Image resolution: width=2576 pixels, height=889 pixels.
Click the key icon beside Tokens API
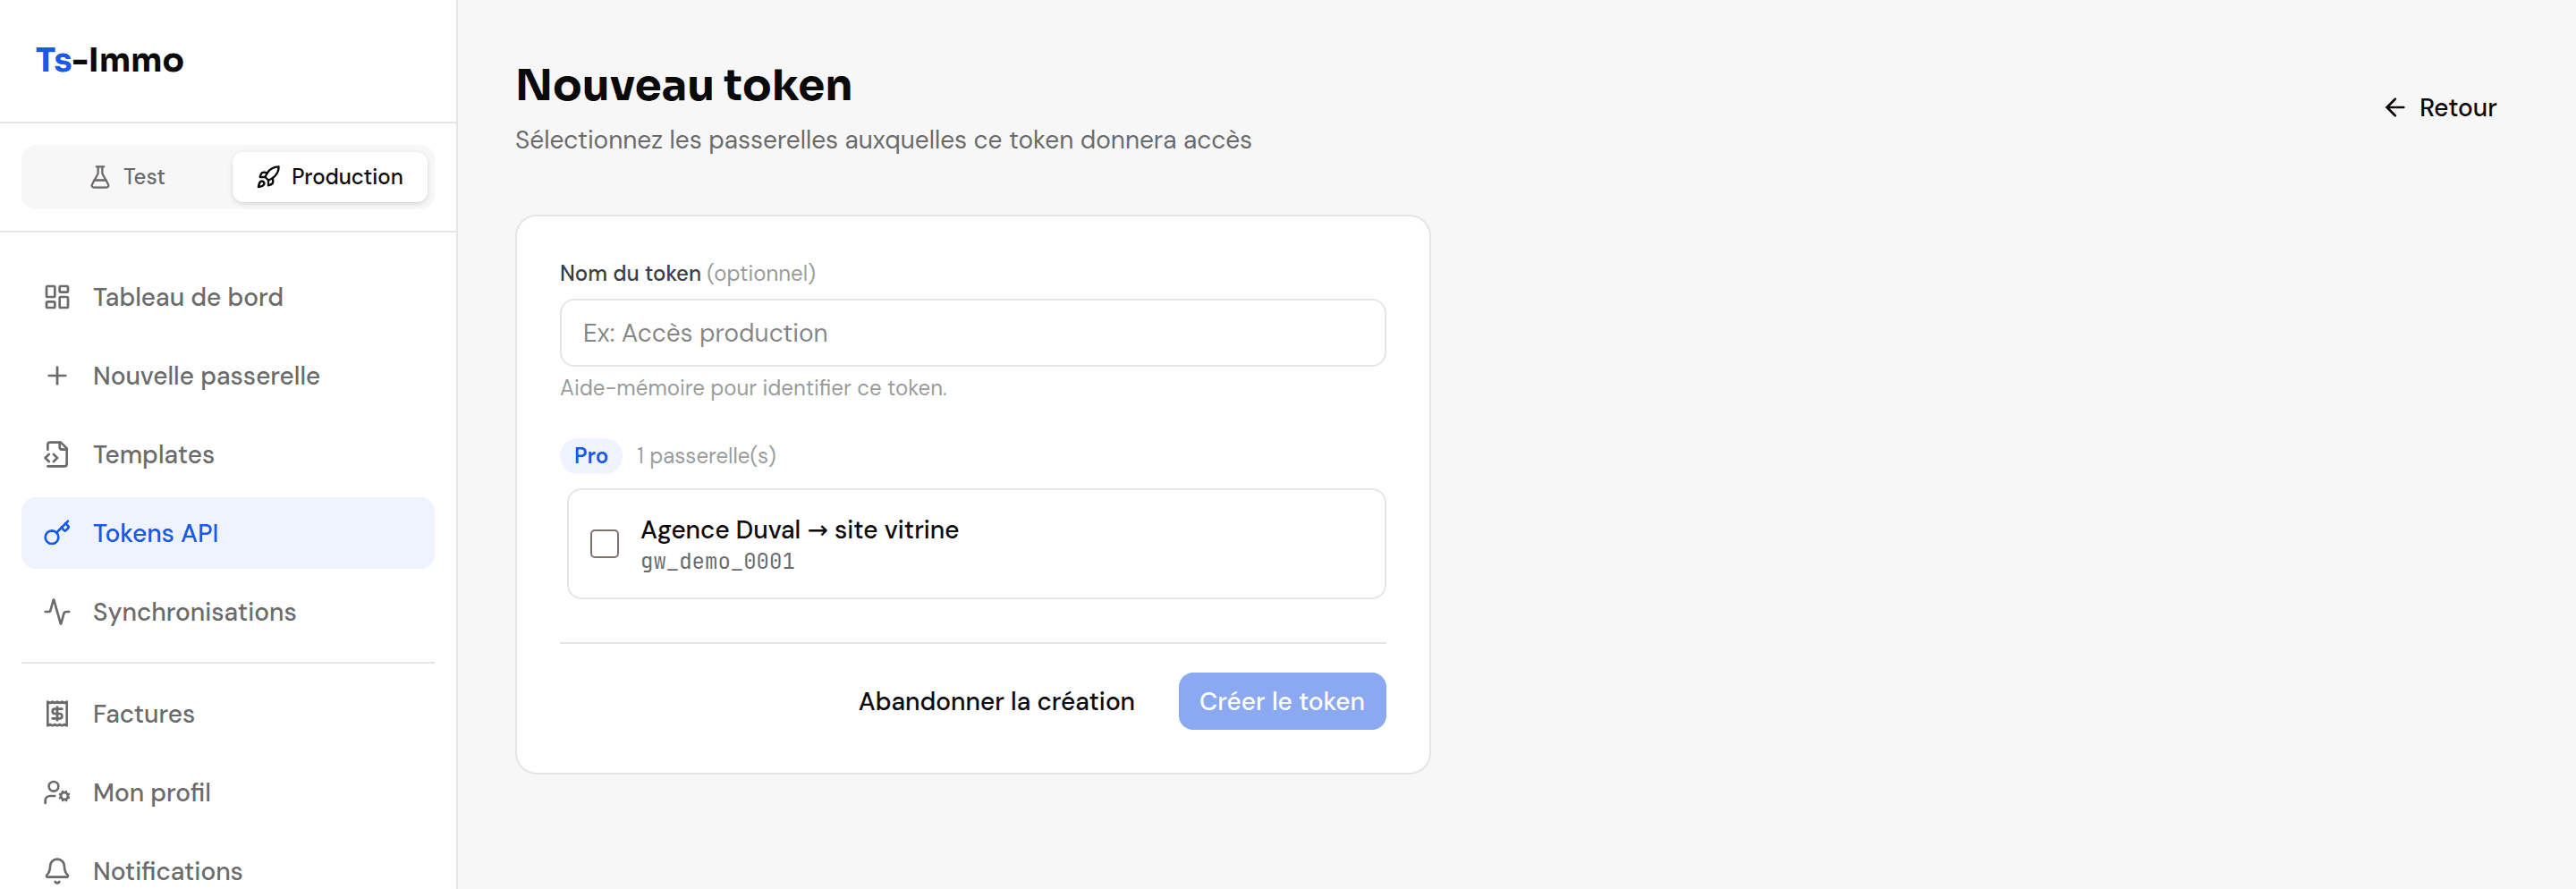click(x=57, y=533)
